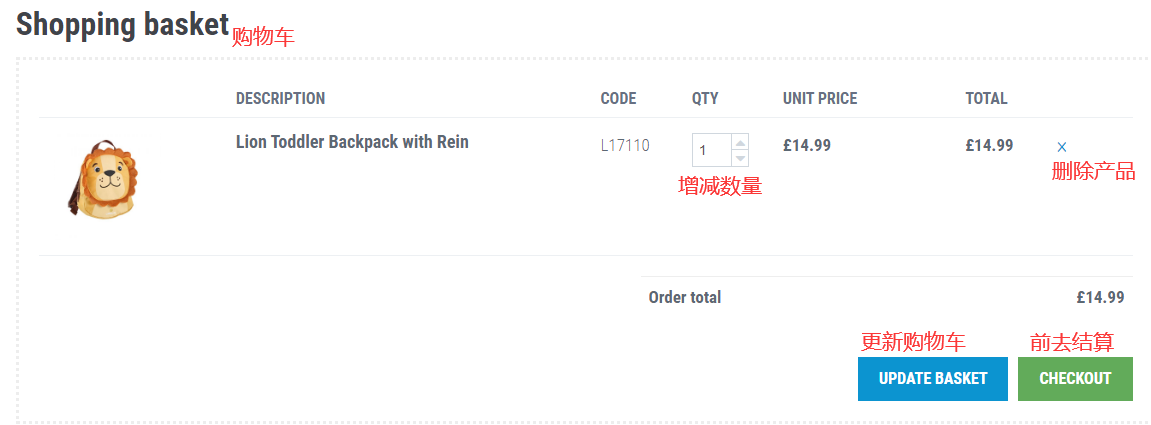1151x425 pixels.
Task: Click the Code column header
Action: 618,98
